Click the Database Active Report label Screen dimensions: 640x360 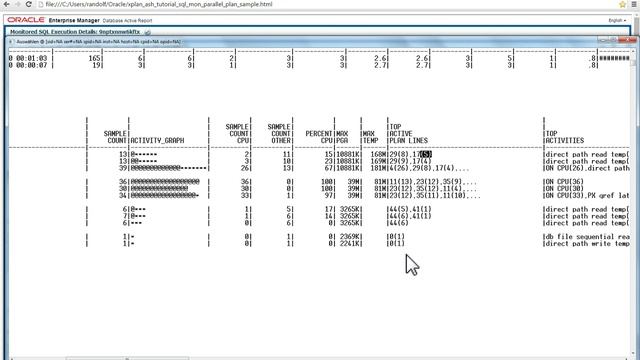(127, 20)
